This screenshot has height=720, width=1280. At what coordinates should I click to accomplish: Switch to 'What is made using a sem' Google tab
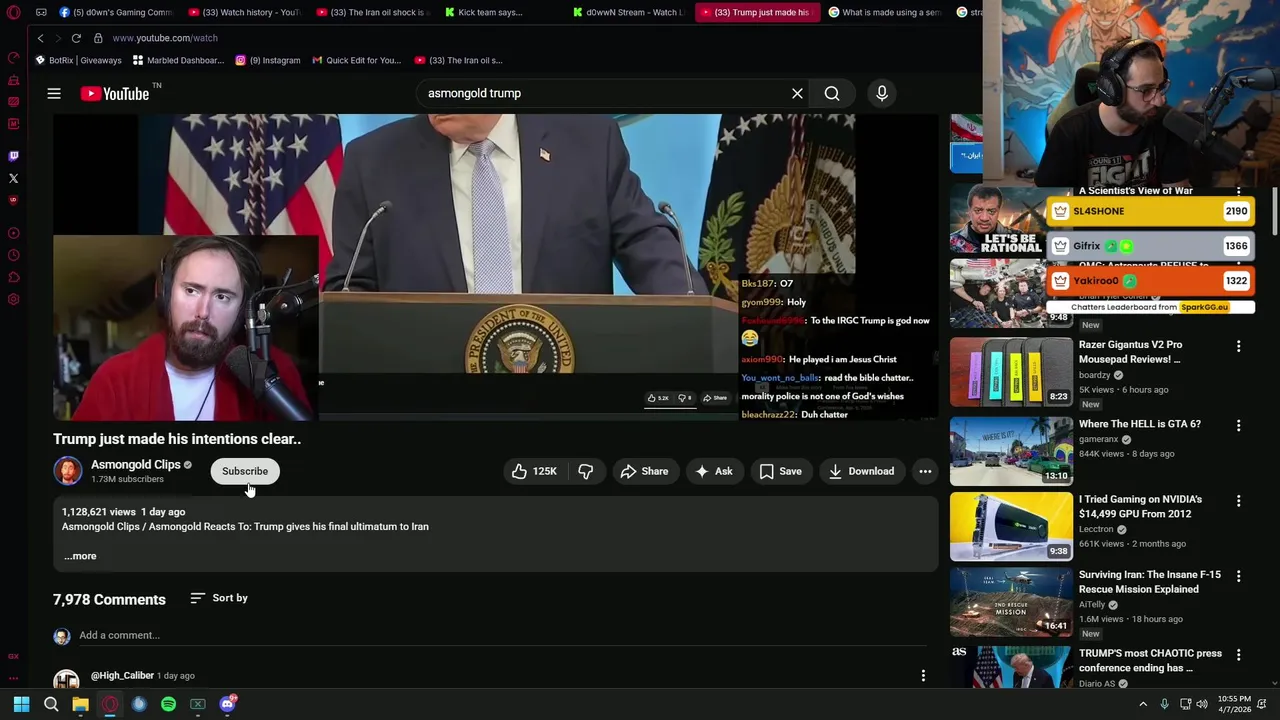click(883, 12)
